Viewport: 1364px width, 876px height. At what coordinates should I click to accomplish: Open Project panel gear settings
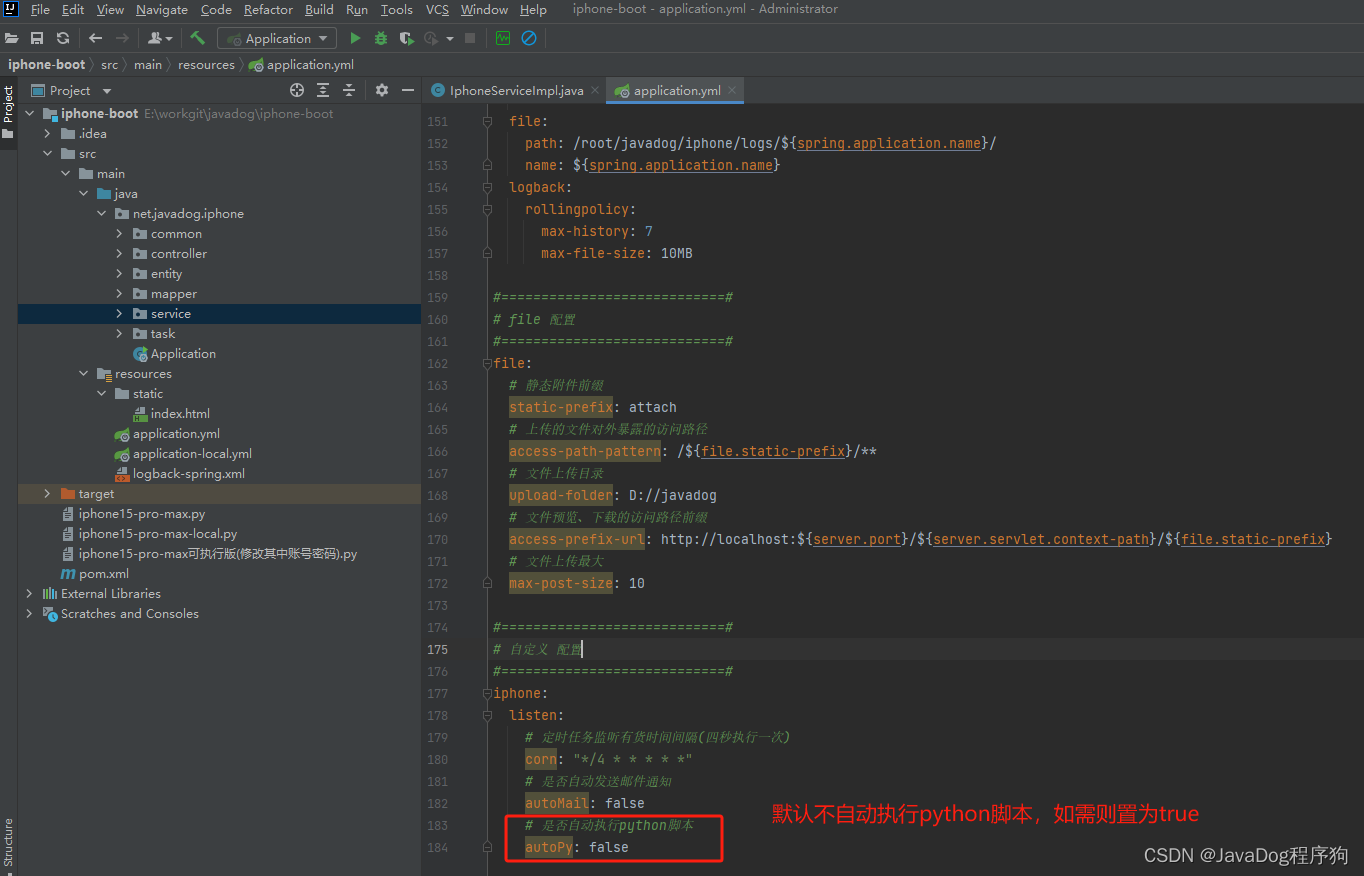pyautogui.click(x=381, y=90)
